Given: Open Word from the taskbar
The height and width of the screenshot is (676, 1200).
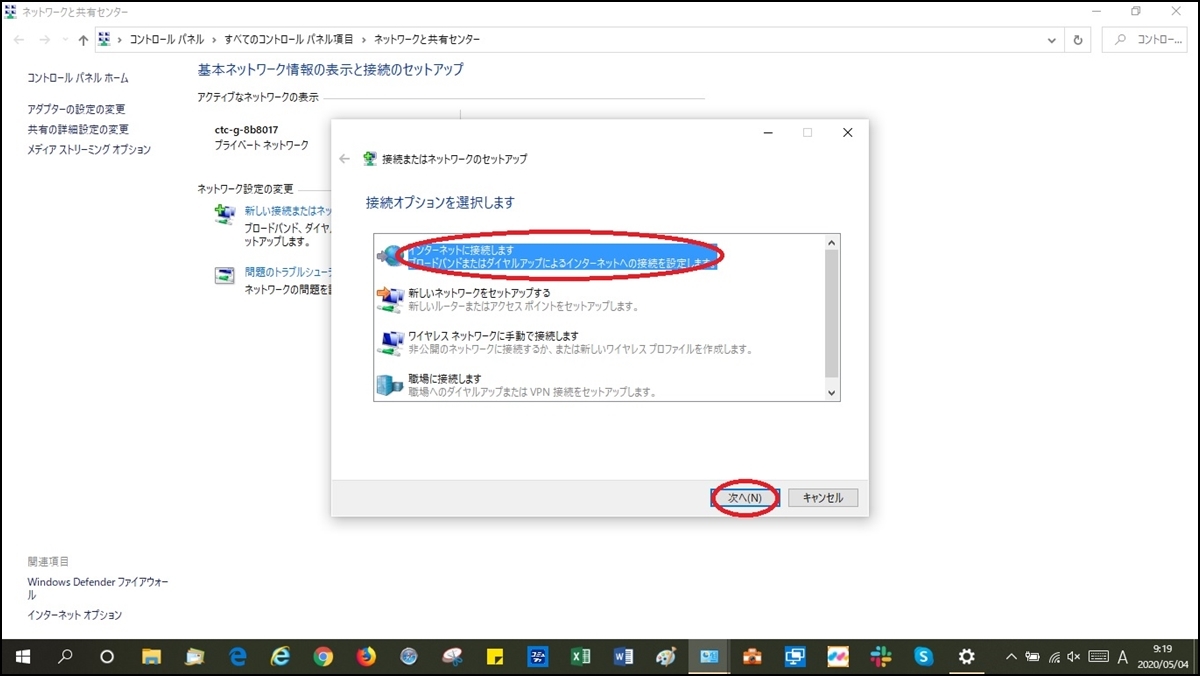Looking at the screenshot, I should click(622, 657).
